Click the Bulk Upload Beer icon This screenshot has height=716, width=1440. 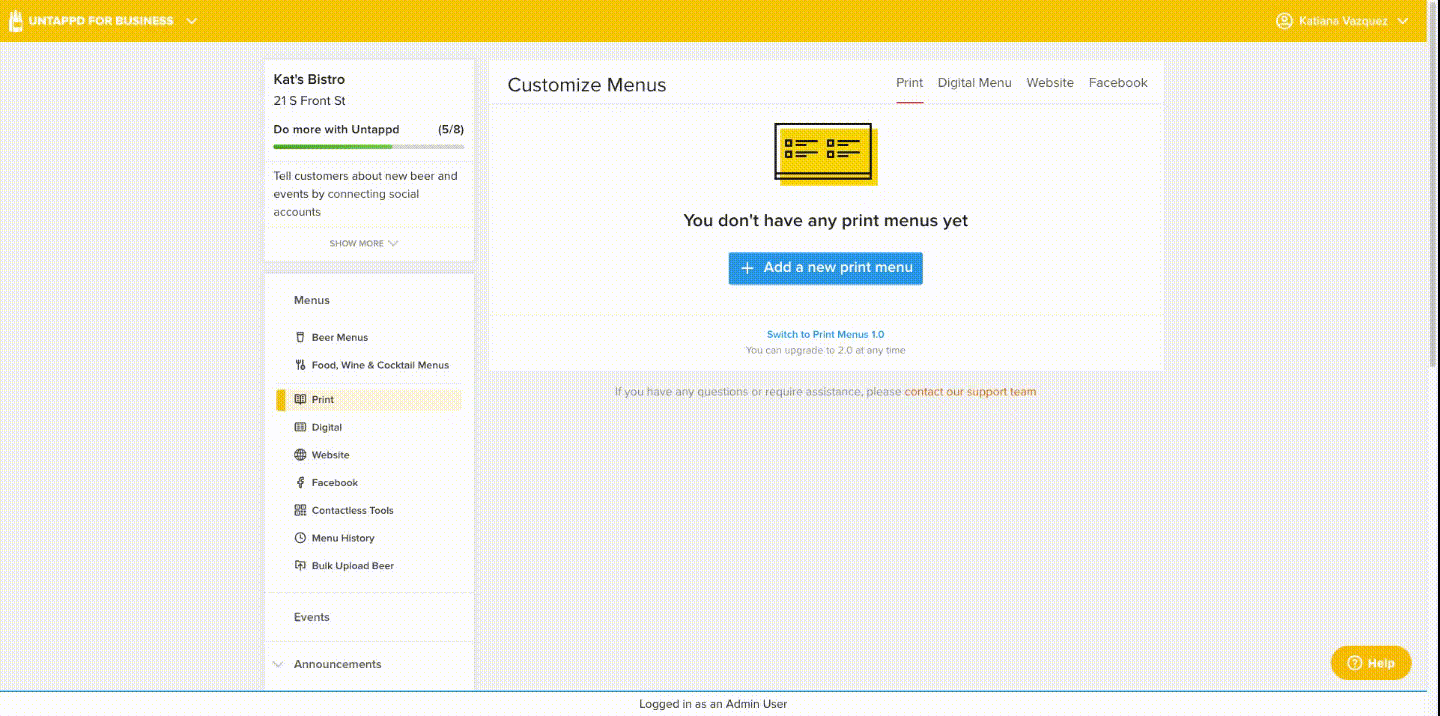tap(300, 565)
